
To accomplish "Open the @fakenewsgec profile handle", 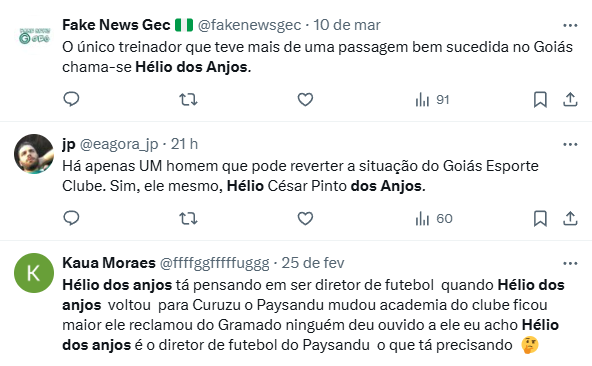I will [249, 25].
